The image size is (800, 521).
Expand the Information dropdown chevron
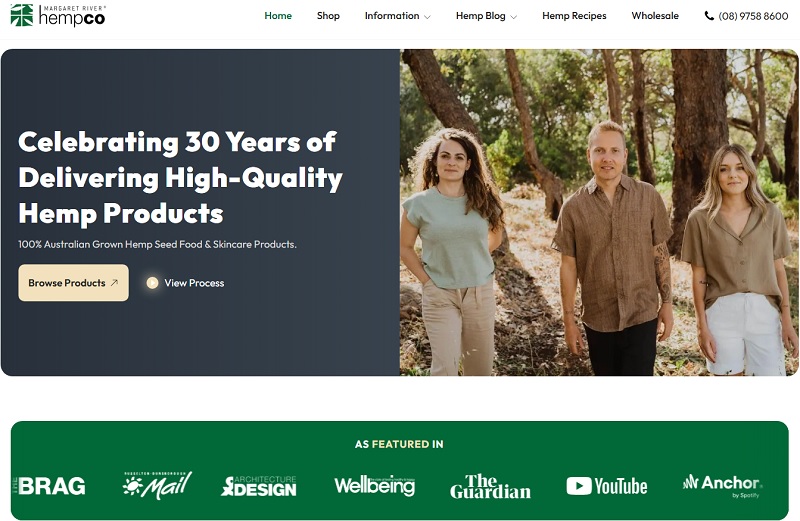tap(428, 17)
